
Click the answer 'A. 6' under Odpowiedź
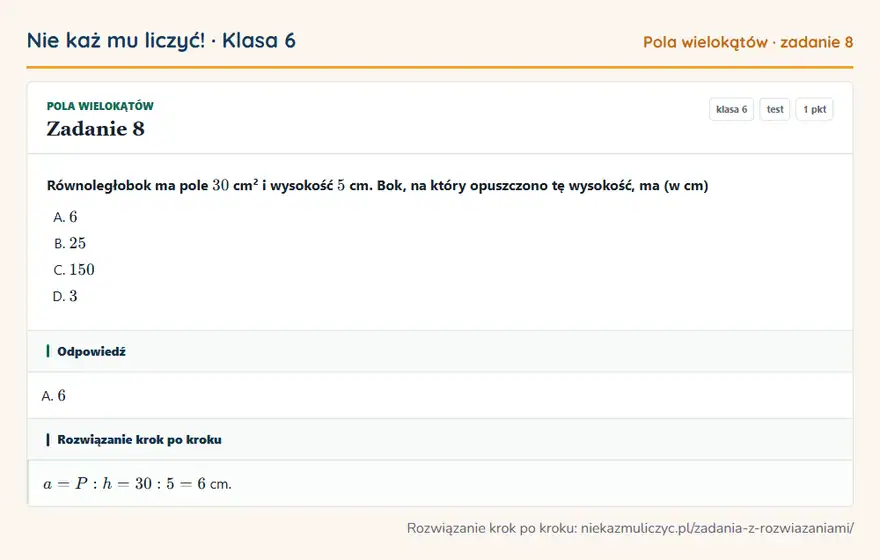[54, 396]
